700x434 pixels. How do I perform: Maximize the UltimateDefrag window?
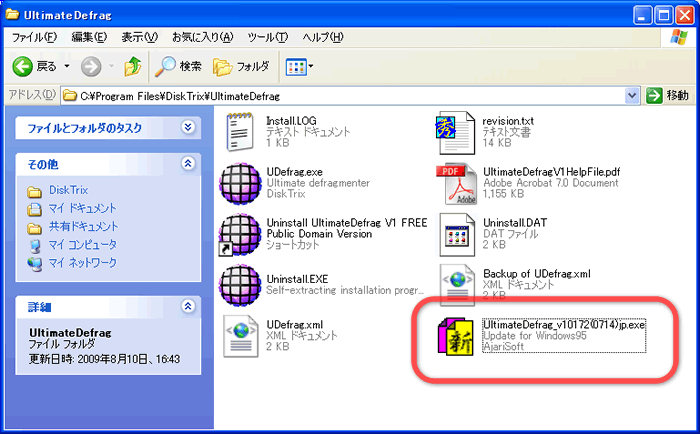[663, 16]
